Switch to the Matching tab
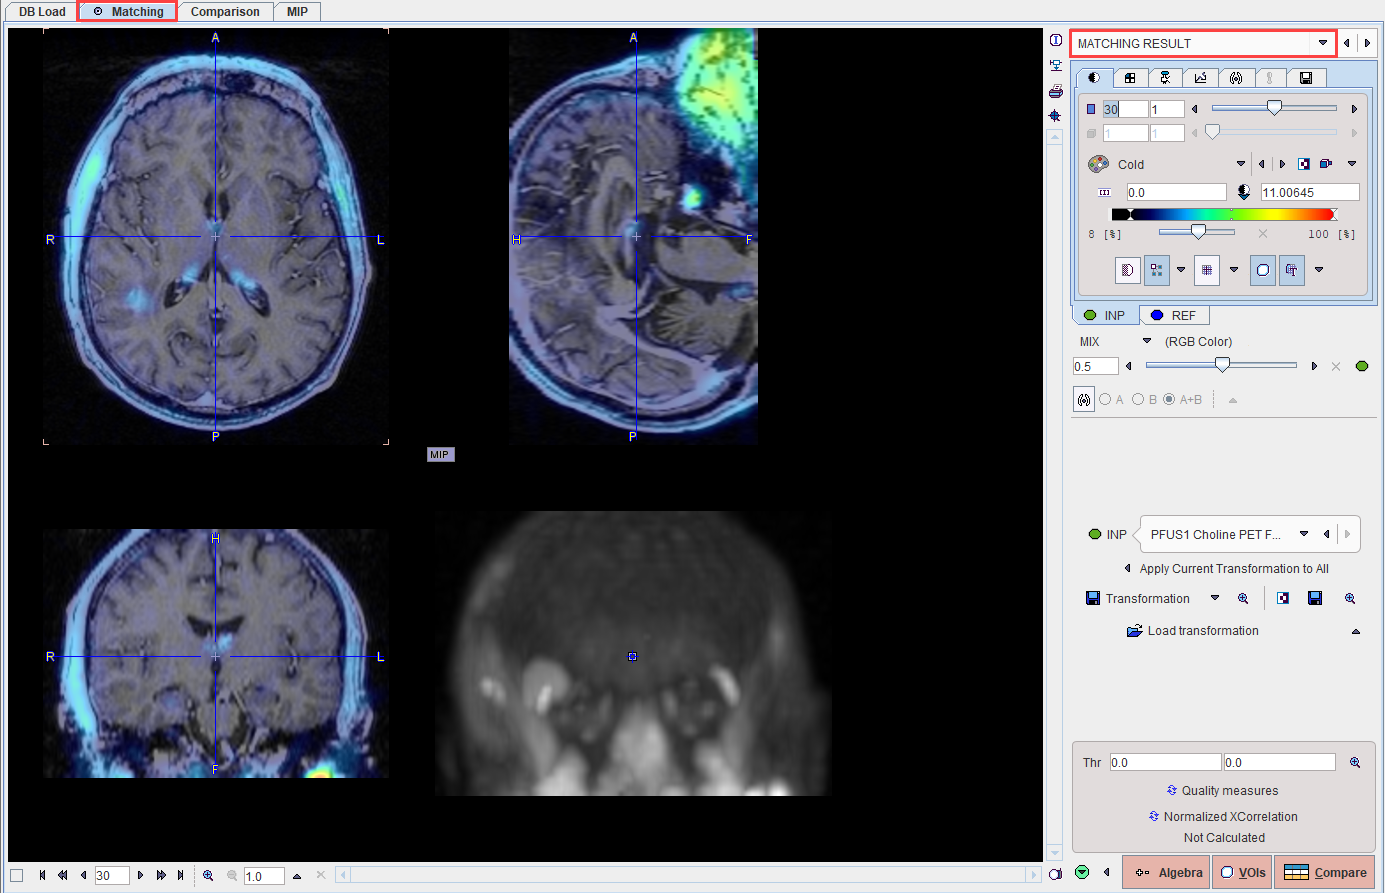This screenshot has width=1385, height=893. [128, 12]
